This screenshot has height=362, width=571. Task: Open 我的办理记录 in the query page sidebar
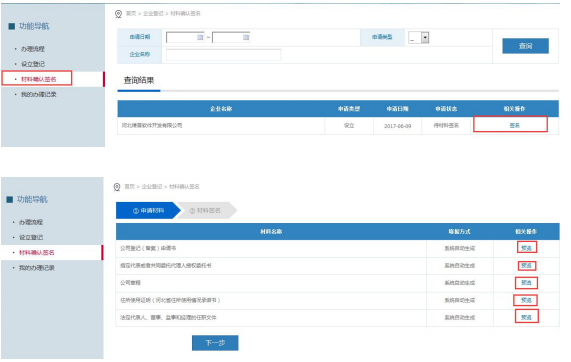click(x=39, y=94)
